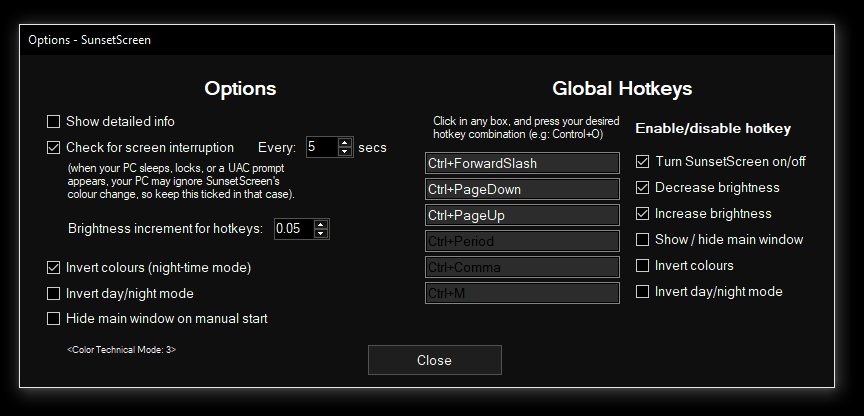The width and height of the screenshot is (864, 416).
Task: Enable the Show detailed info checkbox
Action: (x=53, y=121)
